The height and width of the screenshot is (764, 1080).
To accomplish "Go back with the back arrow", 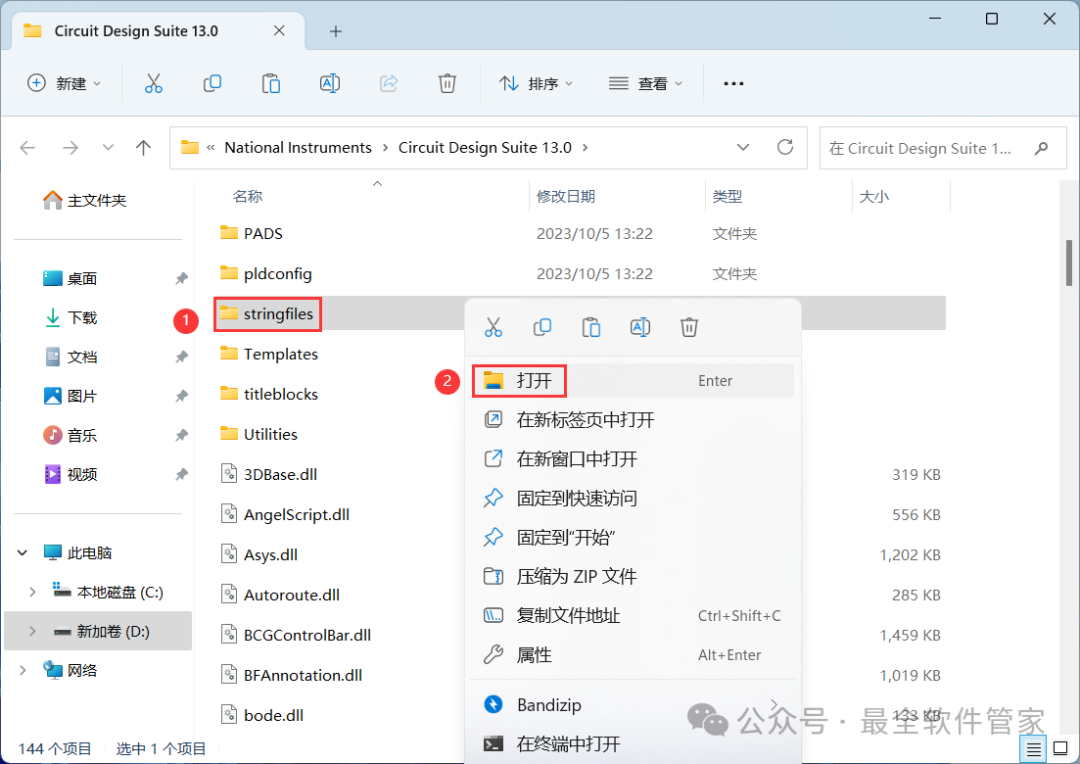I will 28,147.
